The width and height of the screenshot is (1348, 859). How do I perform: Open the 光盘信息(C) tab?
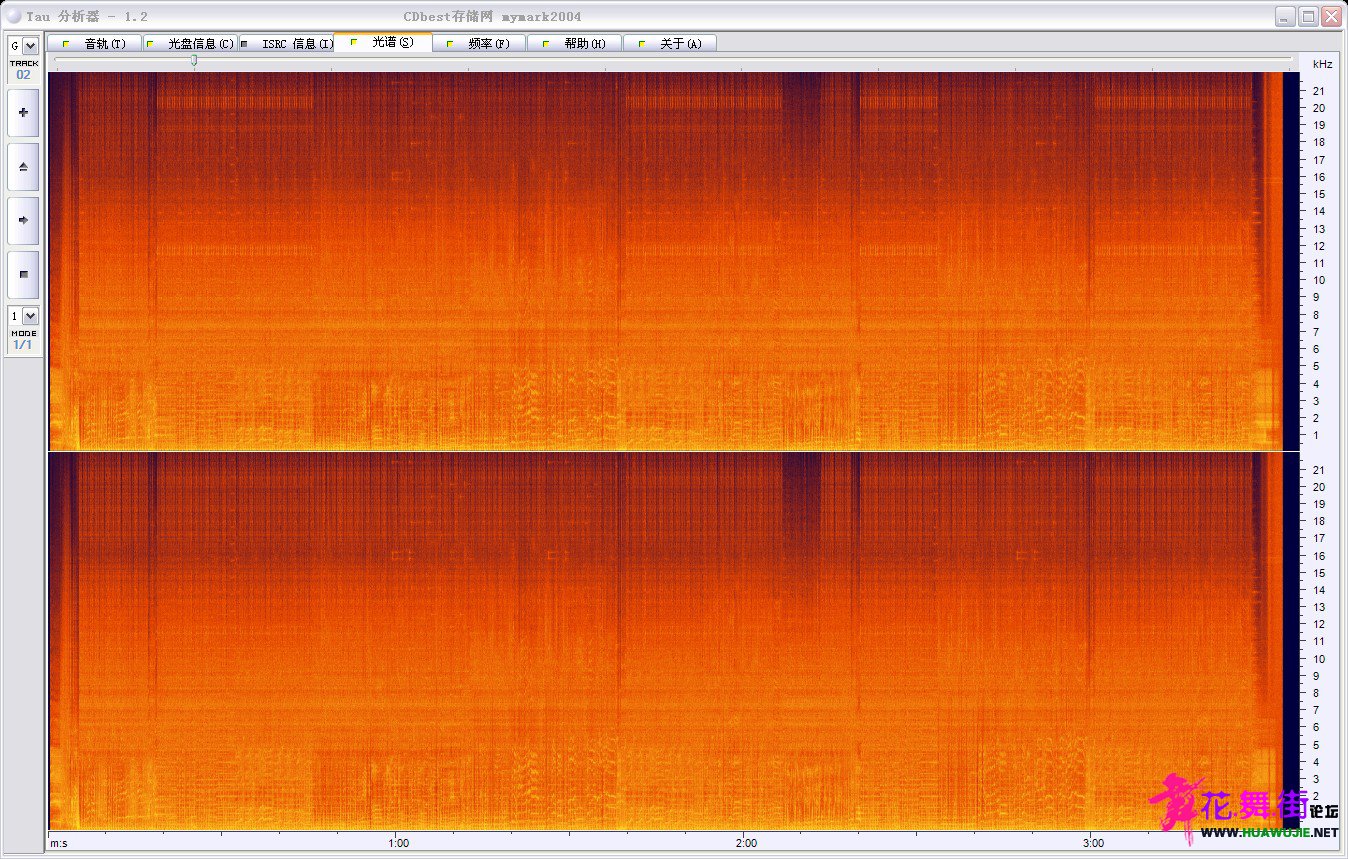tap(189, 43)
